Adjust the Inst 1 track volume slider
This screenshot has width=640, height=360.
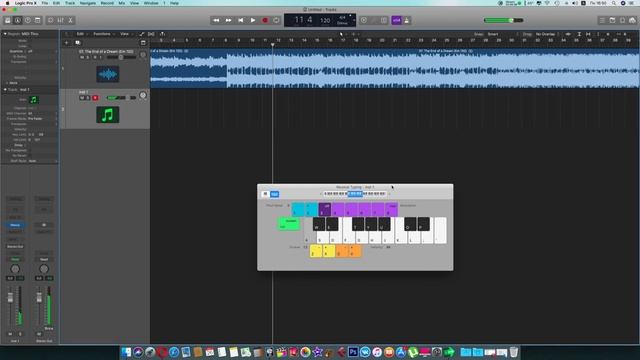(x=121, y=98)
